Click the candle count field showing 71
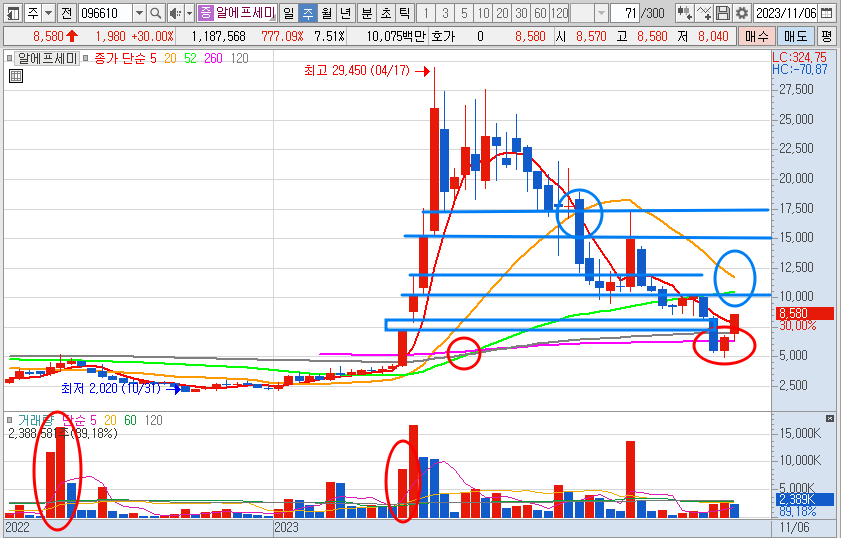Screen dimensions: 841x538 625,13
